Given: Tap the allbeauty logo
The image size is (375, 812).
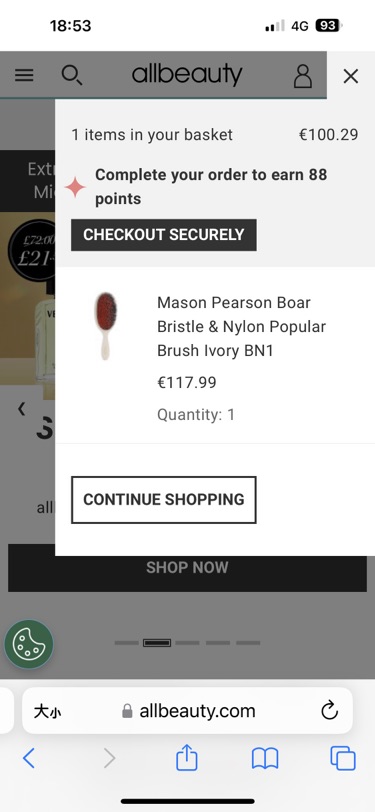Looking at the screenshot, I should click(x=187, y=75).
